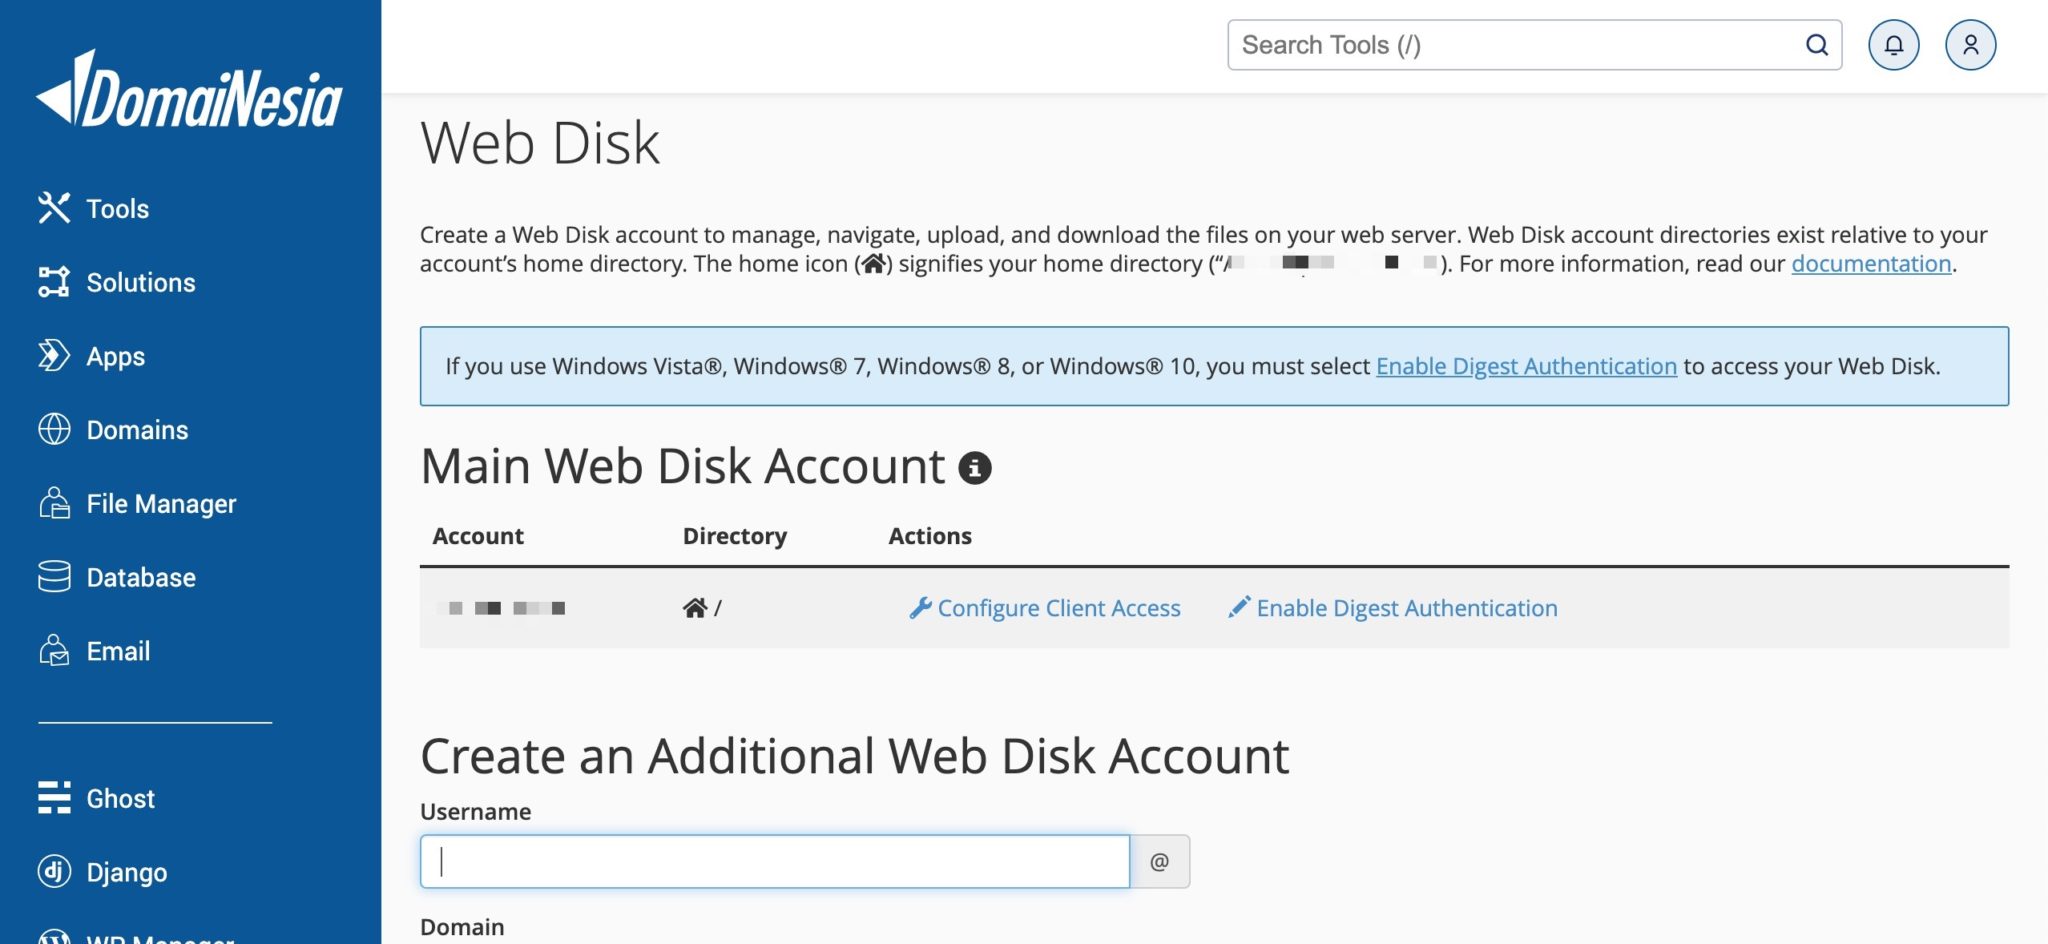
Task: Select the Database icon
Action: point(55,577)
